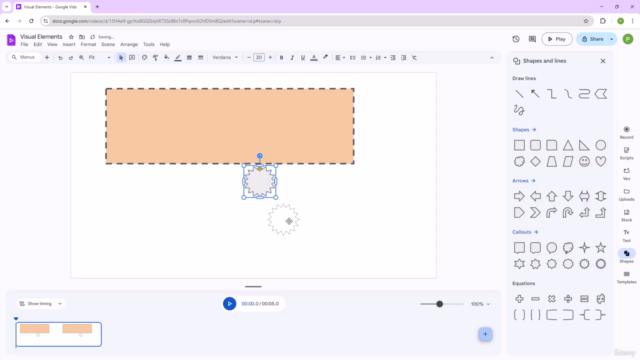Screen dimensions: 640x360
Task: Click the redo toolbar icon
Action: point(71,58)
